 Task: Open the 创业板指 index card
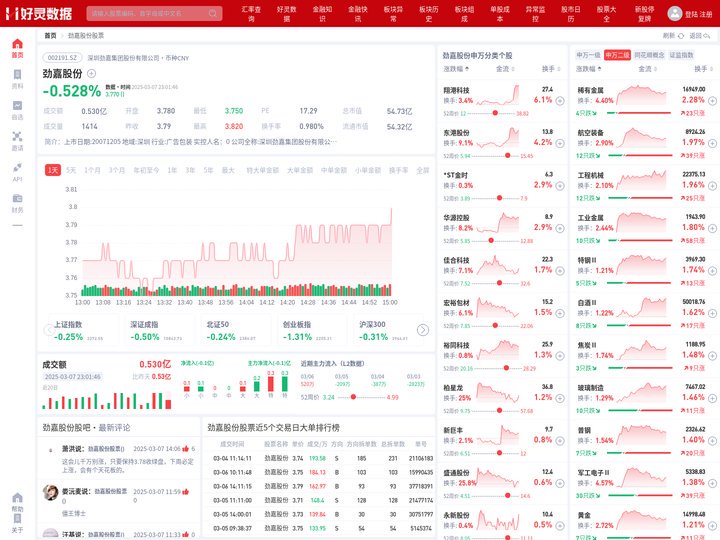[x=310, y=331]
